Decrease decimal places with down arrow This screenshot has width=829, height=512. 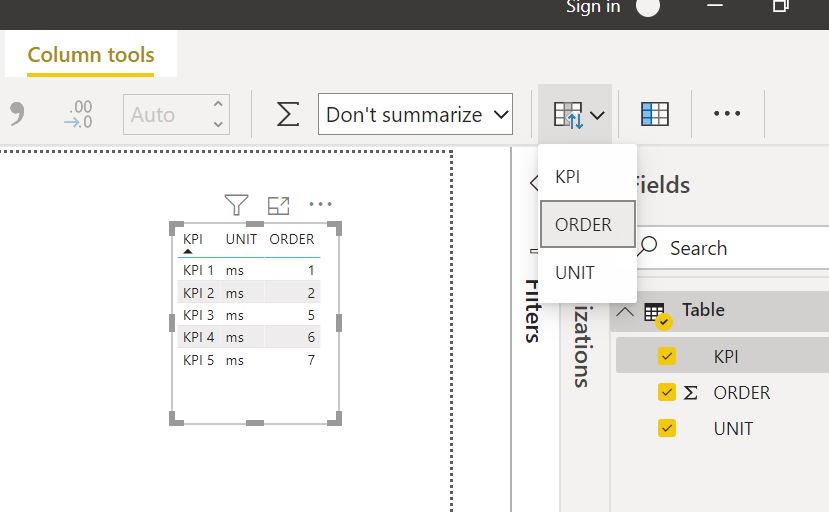click(218, 124)
